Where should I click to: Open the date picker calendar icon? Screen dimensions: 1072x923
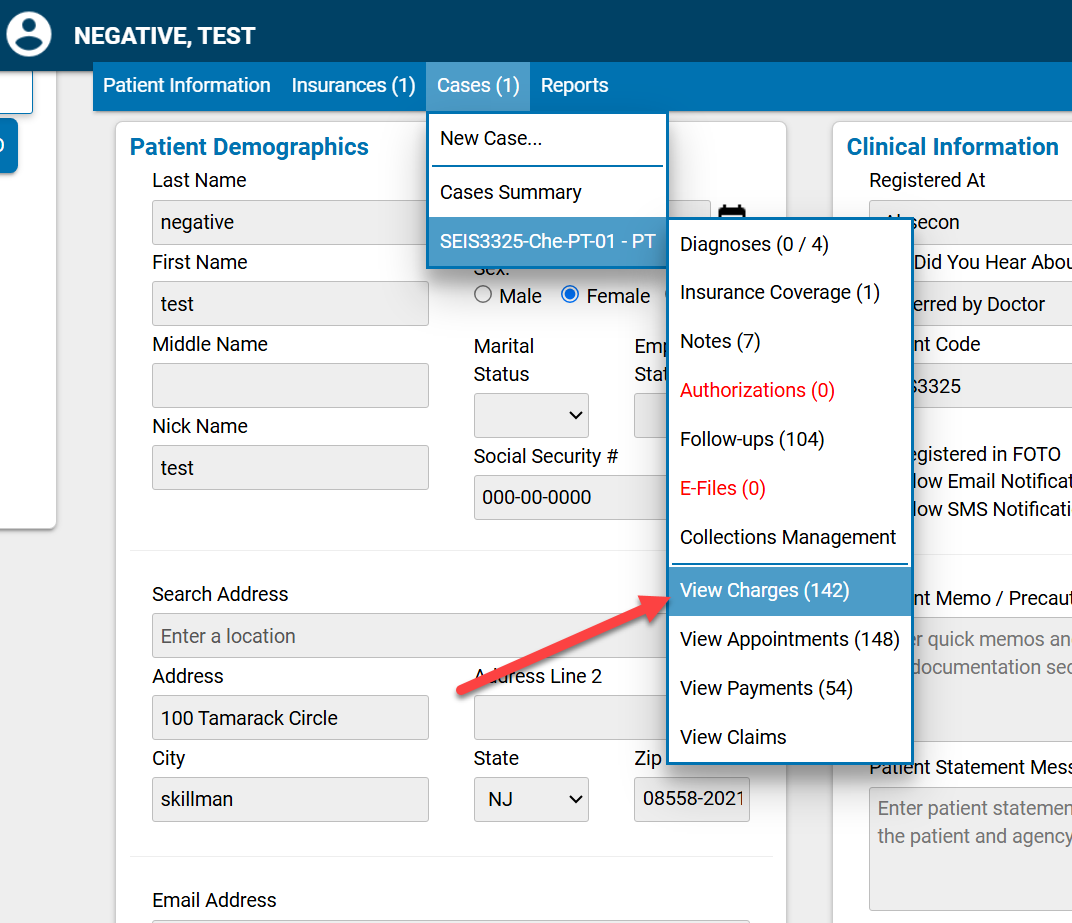click(732, 214)
